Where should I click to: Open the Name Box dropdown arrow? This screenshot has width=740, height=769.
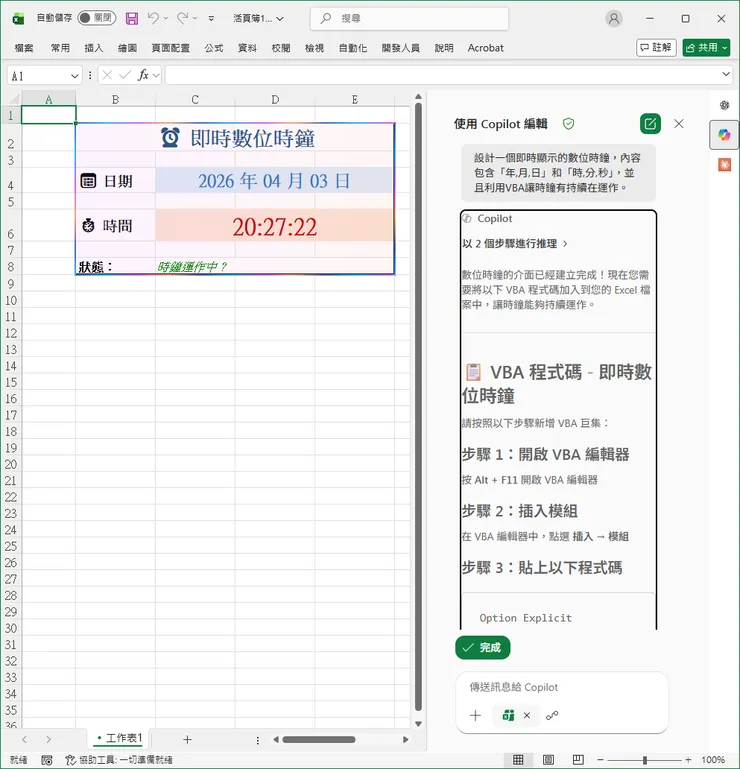(x=75, y=76)
